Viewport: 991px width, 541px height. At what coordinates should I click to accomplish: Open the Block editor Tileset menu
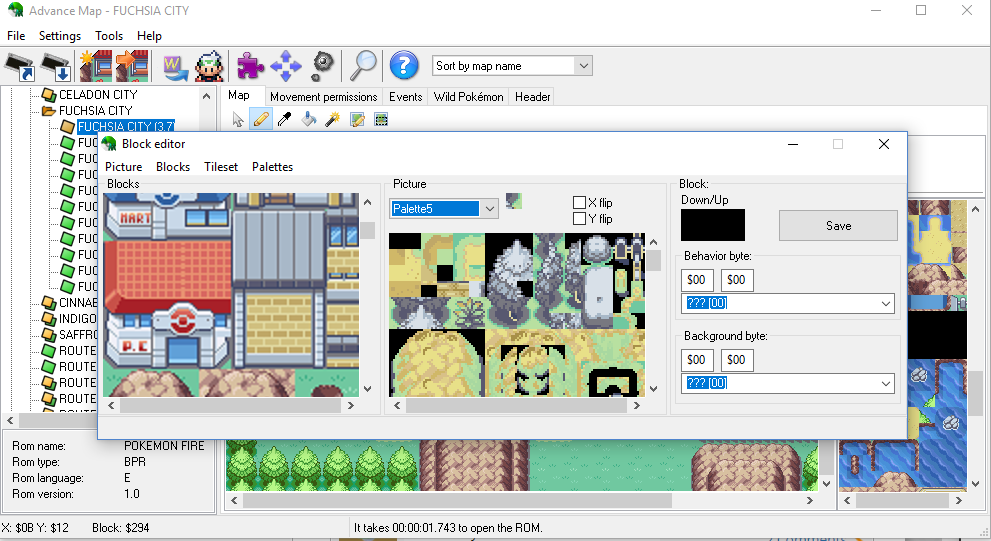coord(221,167)
